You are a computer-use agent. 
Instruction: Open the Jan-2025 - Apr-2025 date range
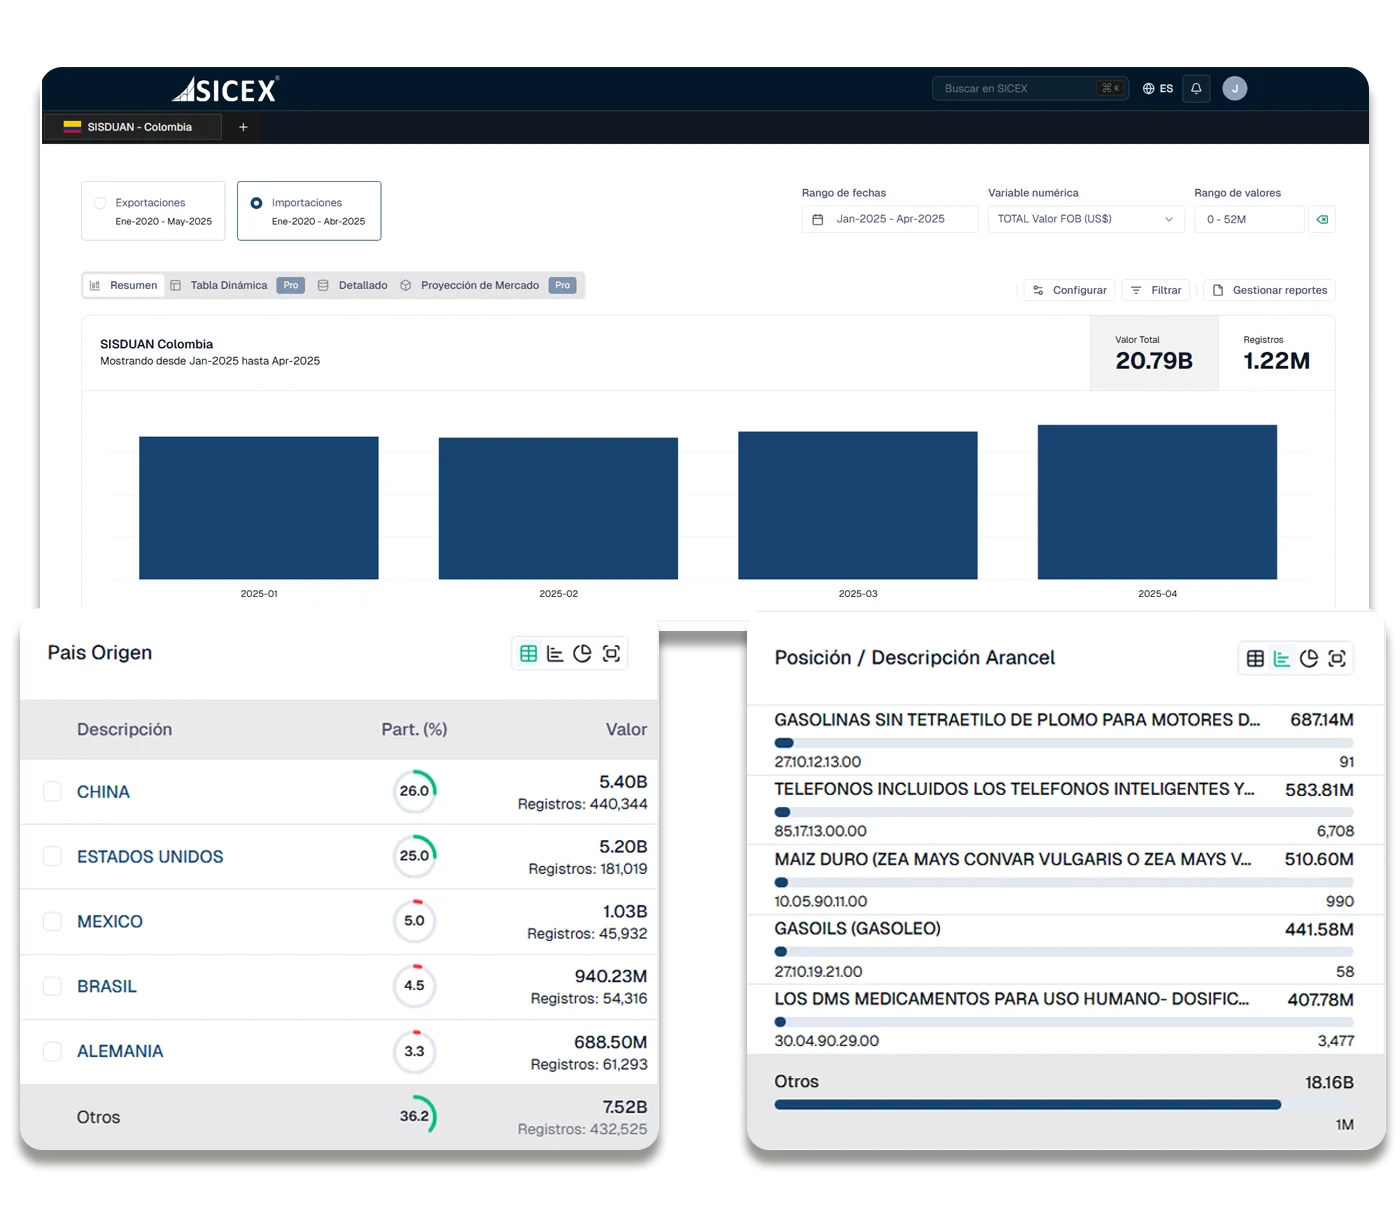pyautogui.click(x=890, y=219)
